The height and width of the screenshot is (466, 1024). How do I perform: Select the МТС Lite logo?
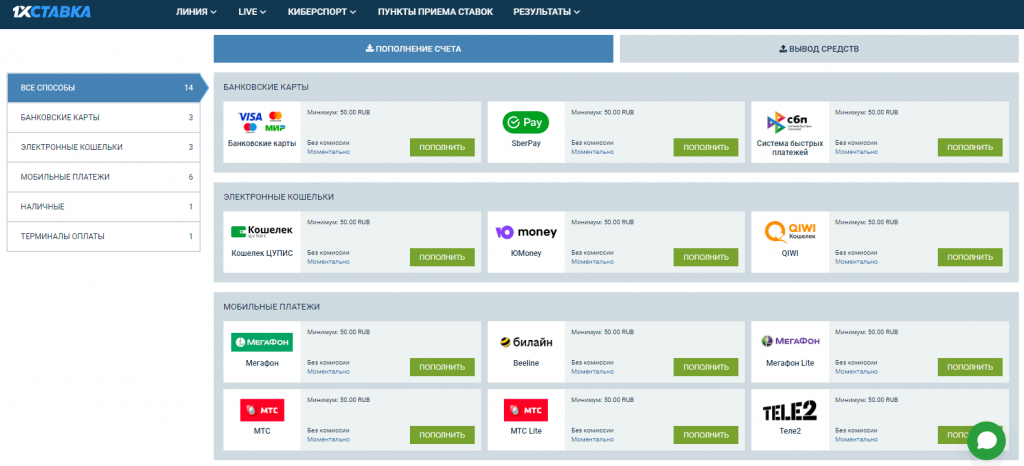pyautogui.click(x=526, y=410)
